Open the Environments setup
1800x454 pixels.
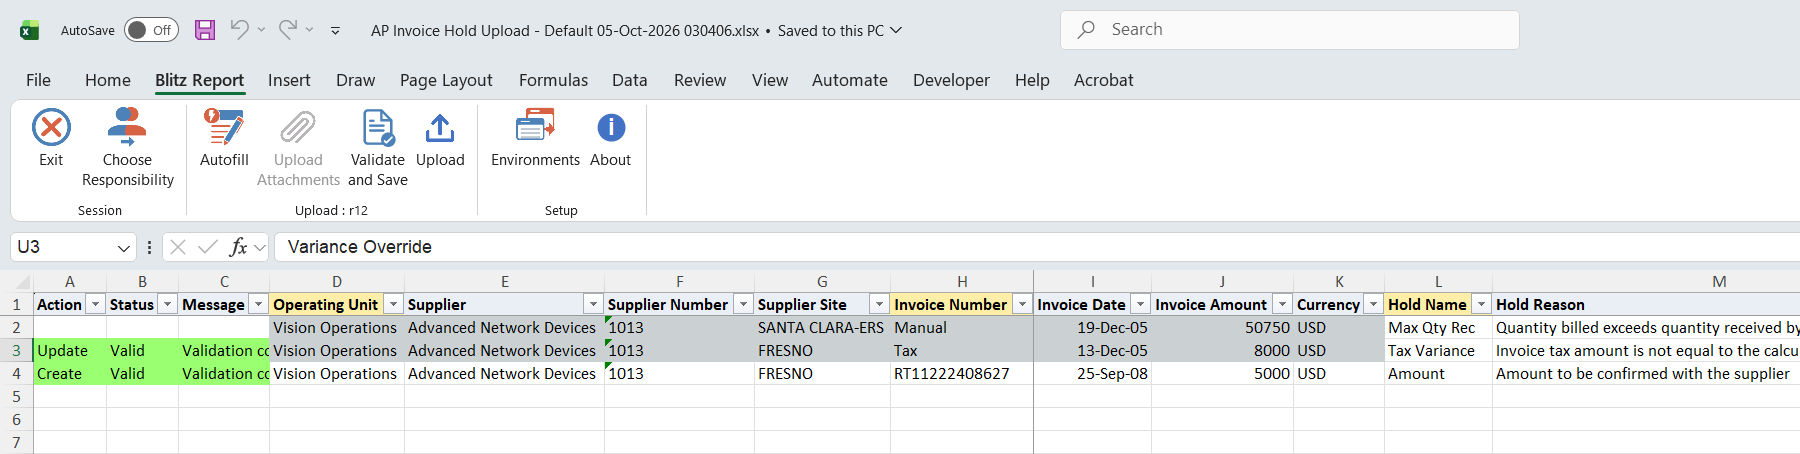click(535, 138)
